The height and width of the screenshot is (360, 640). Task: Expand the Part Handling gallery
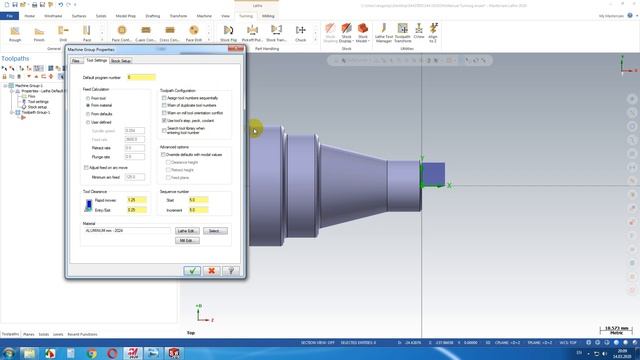[x=315, y=40]
